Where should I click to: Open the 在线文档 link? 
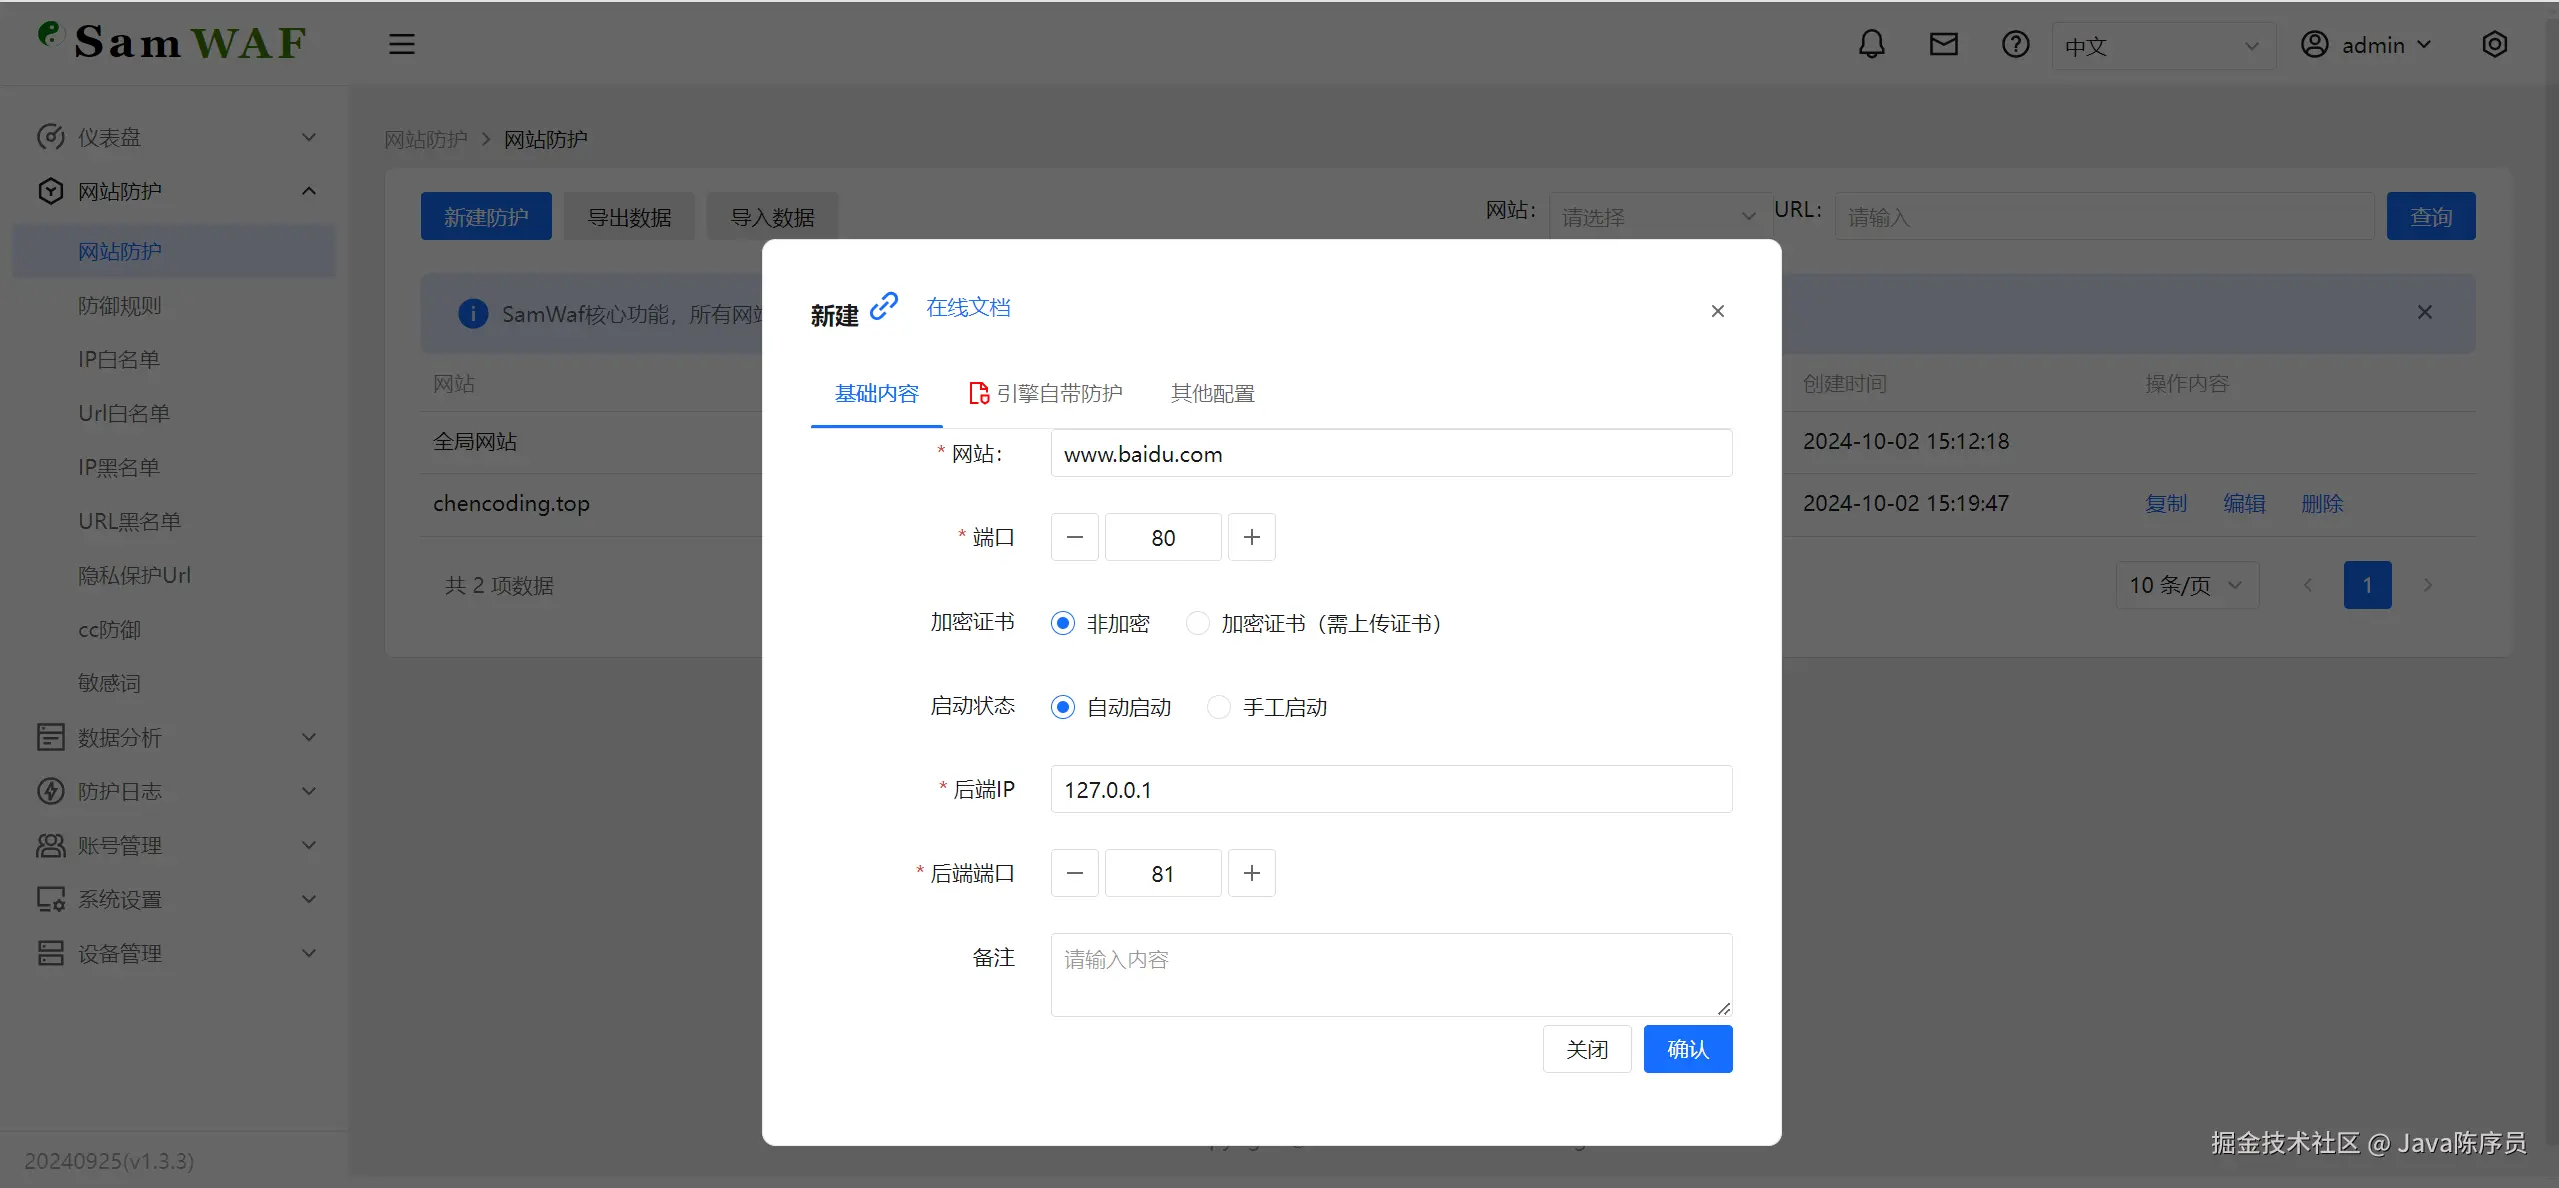[x=967, y=307]
